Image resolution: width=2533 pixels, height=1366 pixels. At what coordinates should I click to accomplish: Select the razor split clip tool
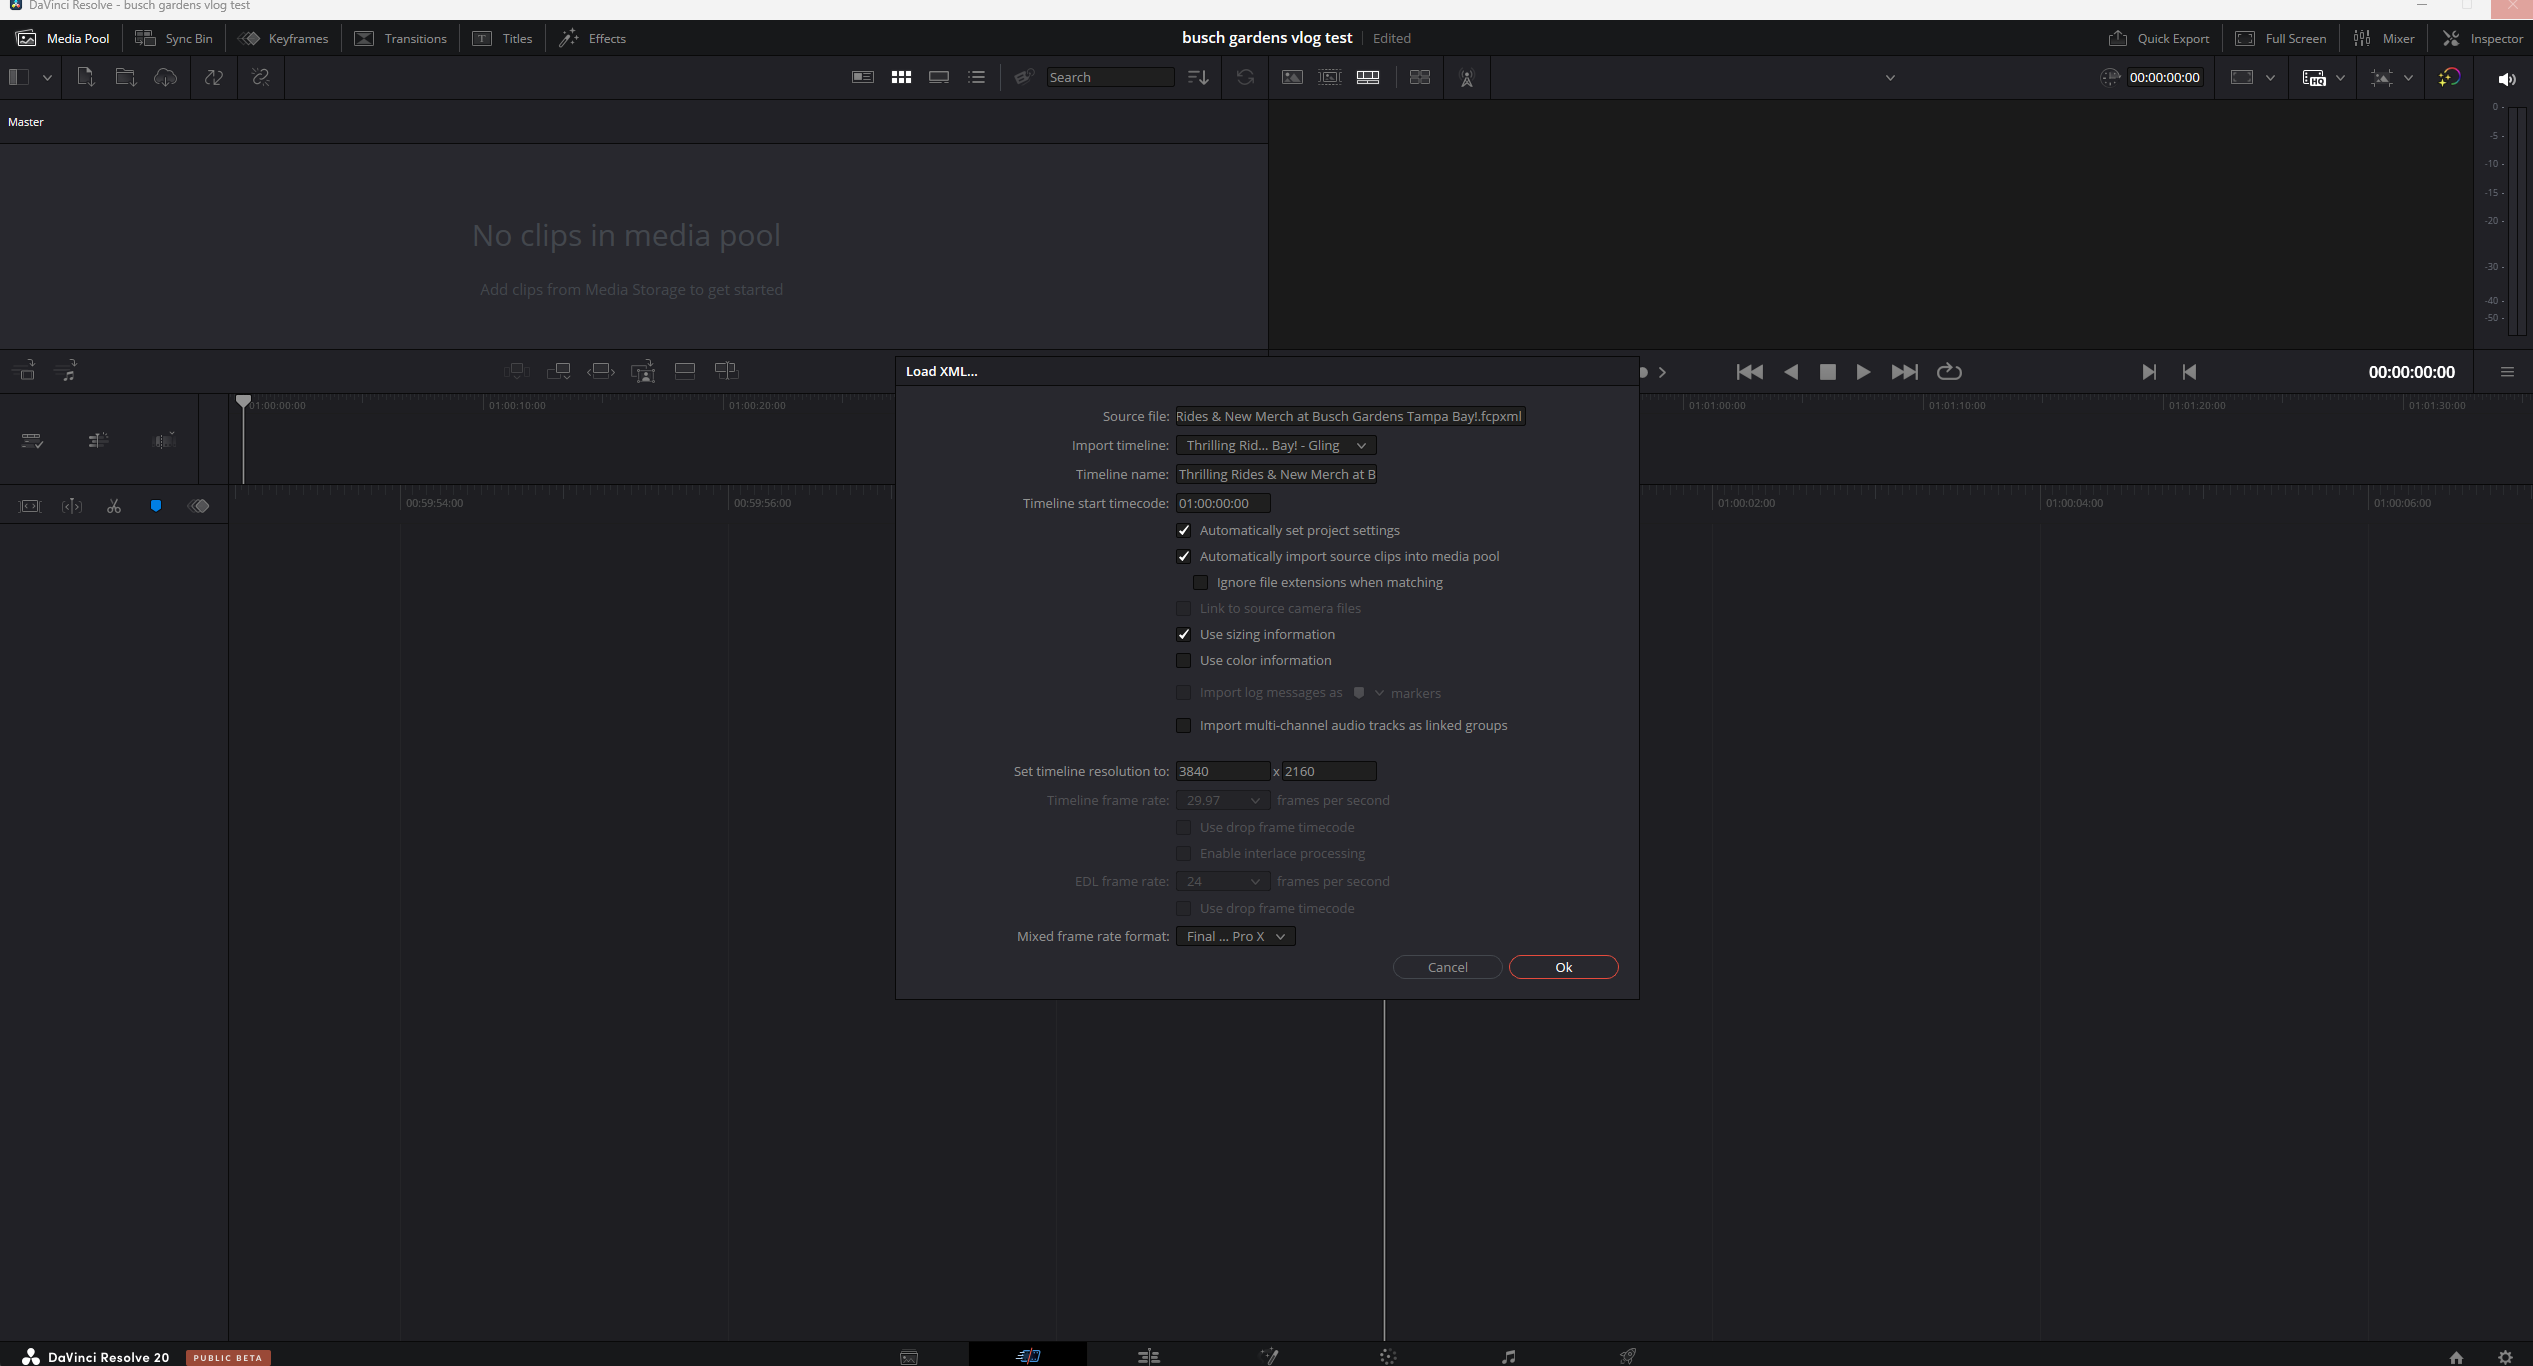click(114, 506)
